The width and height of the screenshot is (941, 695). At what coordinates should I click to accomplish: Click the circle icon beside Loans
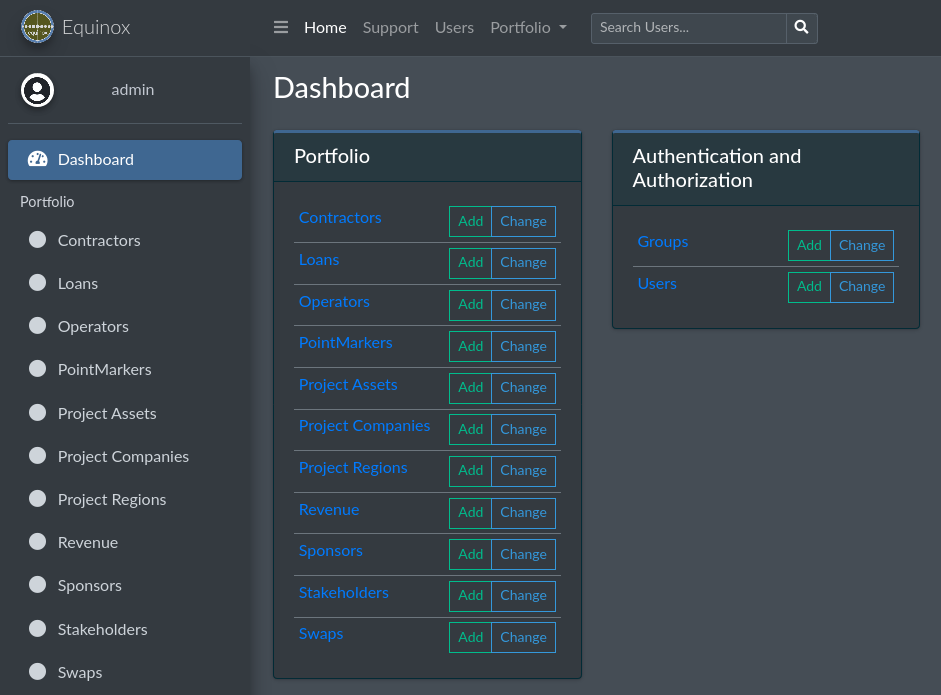point(38,283)
